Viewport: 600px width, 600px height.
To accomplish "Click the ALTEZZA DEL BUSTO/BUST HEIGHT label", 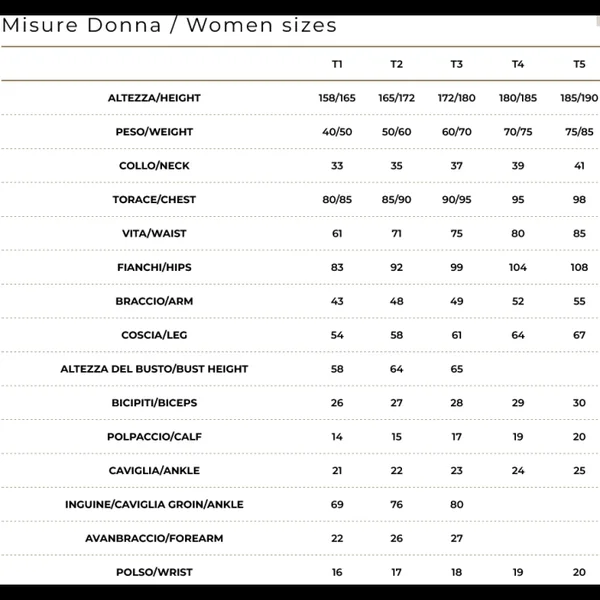I will coord(154,369).
